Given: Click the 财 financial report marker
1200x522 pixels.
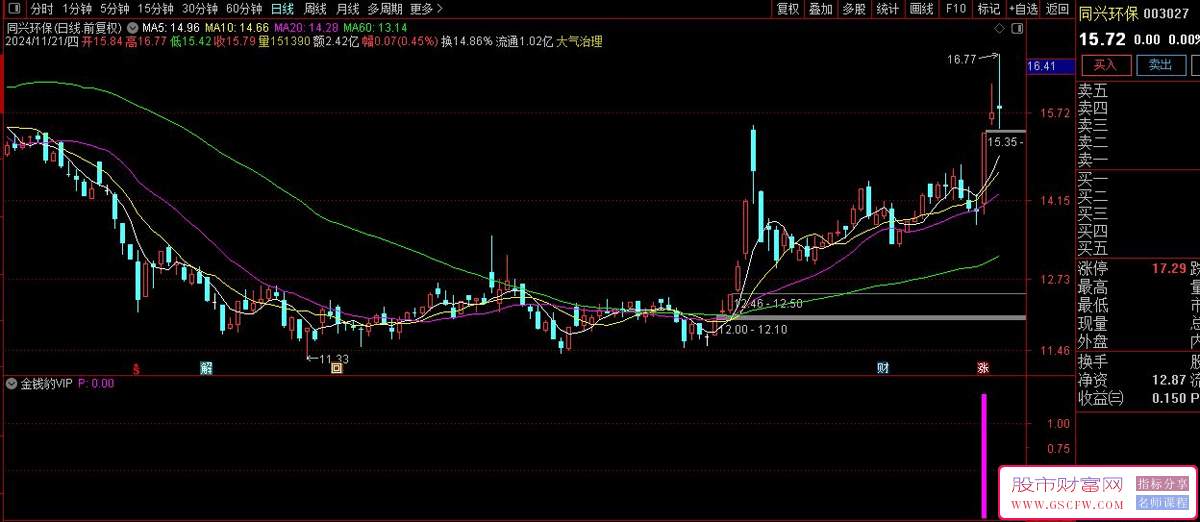Looking at the screenshot, I should pos(883,368).
